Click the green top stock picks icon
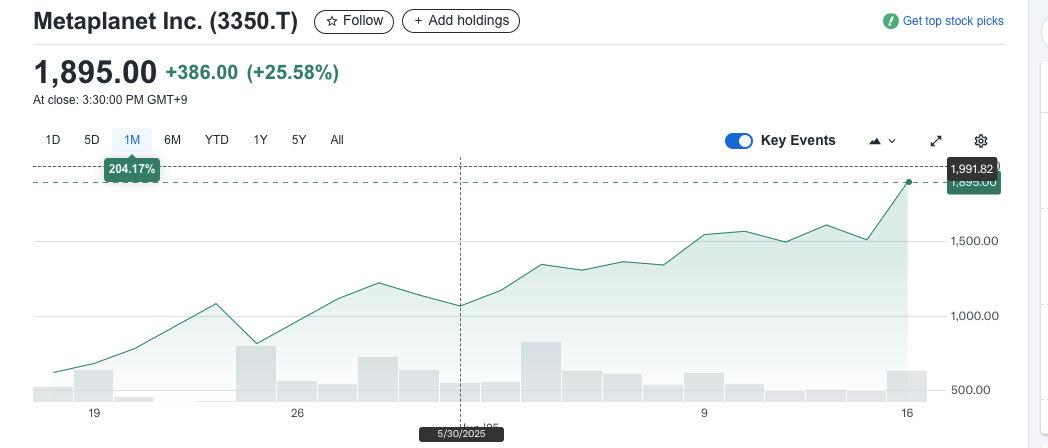This screenshot has width=1048, height=448. [891, 21]
